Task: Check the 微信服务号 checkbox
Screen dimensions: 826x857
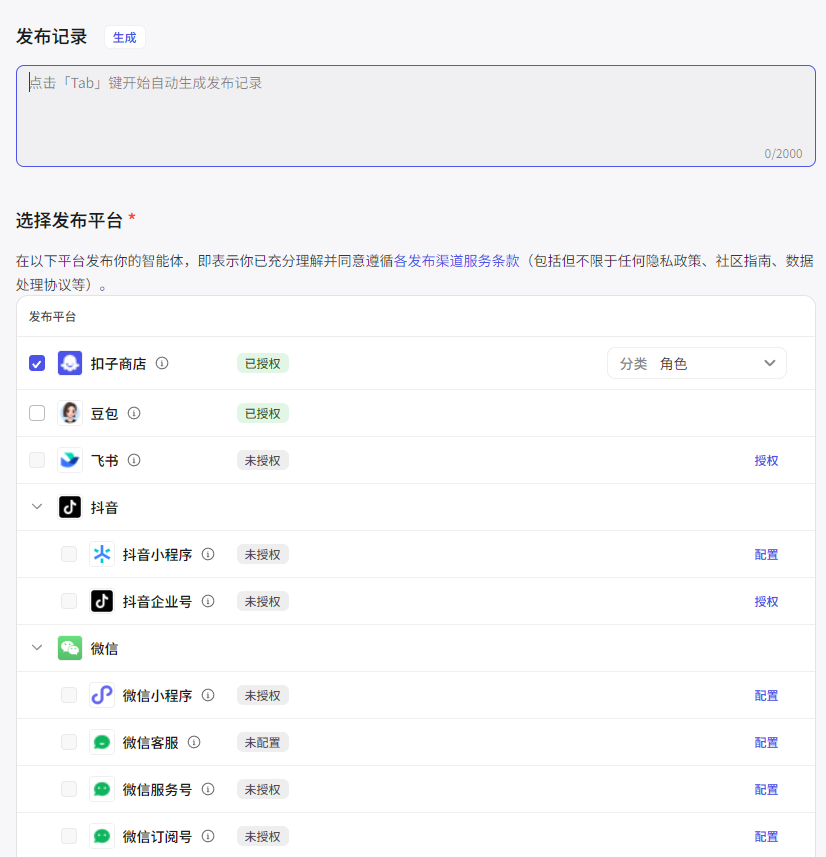Action: click(x=69, y=789)
